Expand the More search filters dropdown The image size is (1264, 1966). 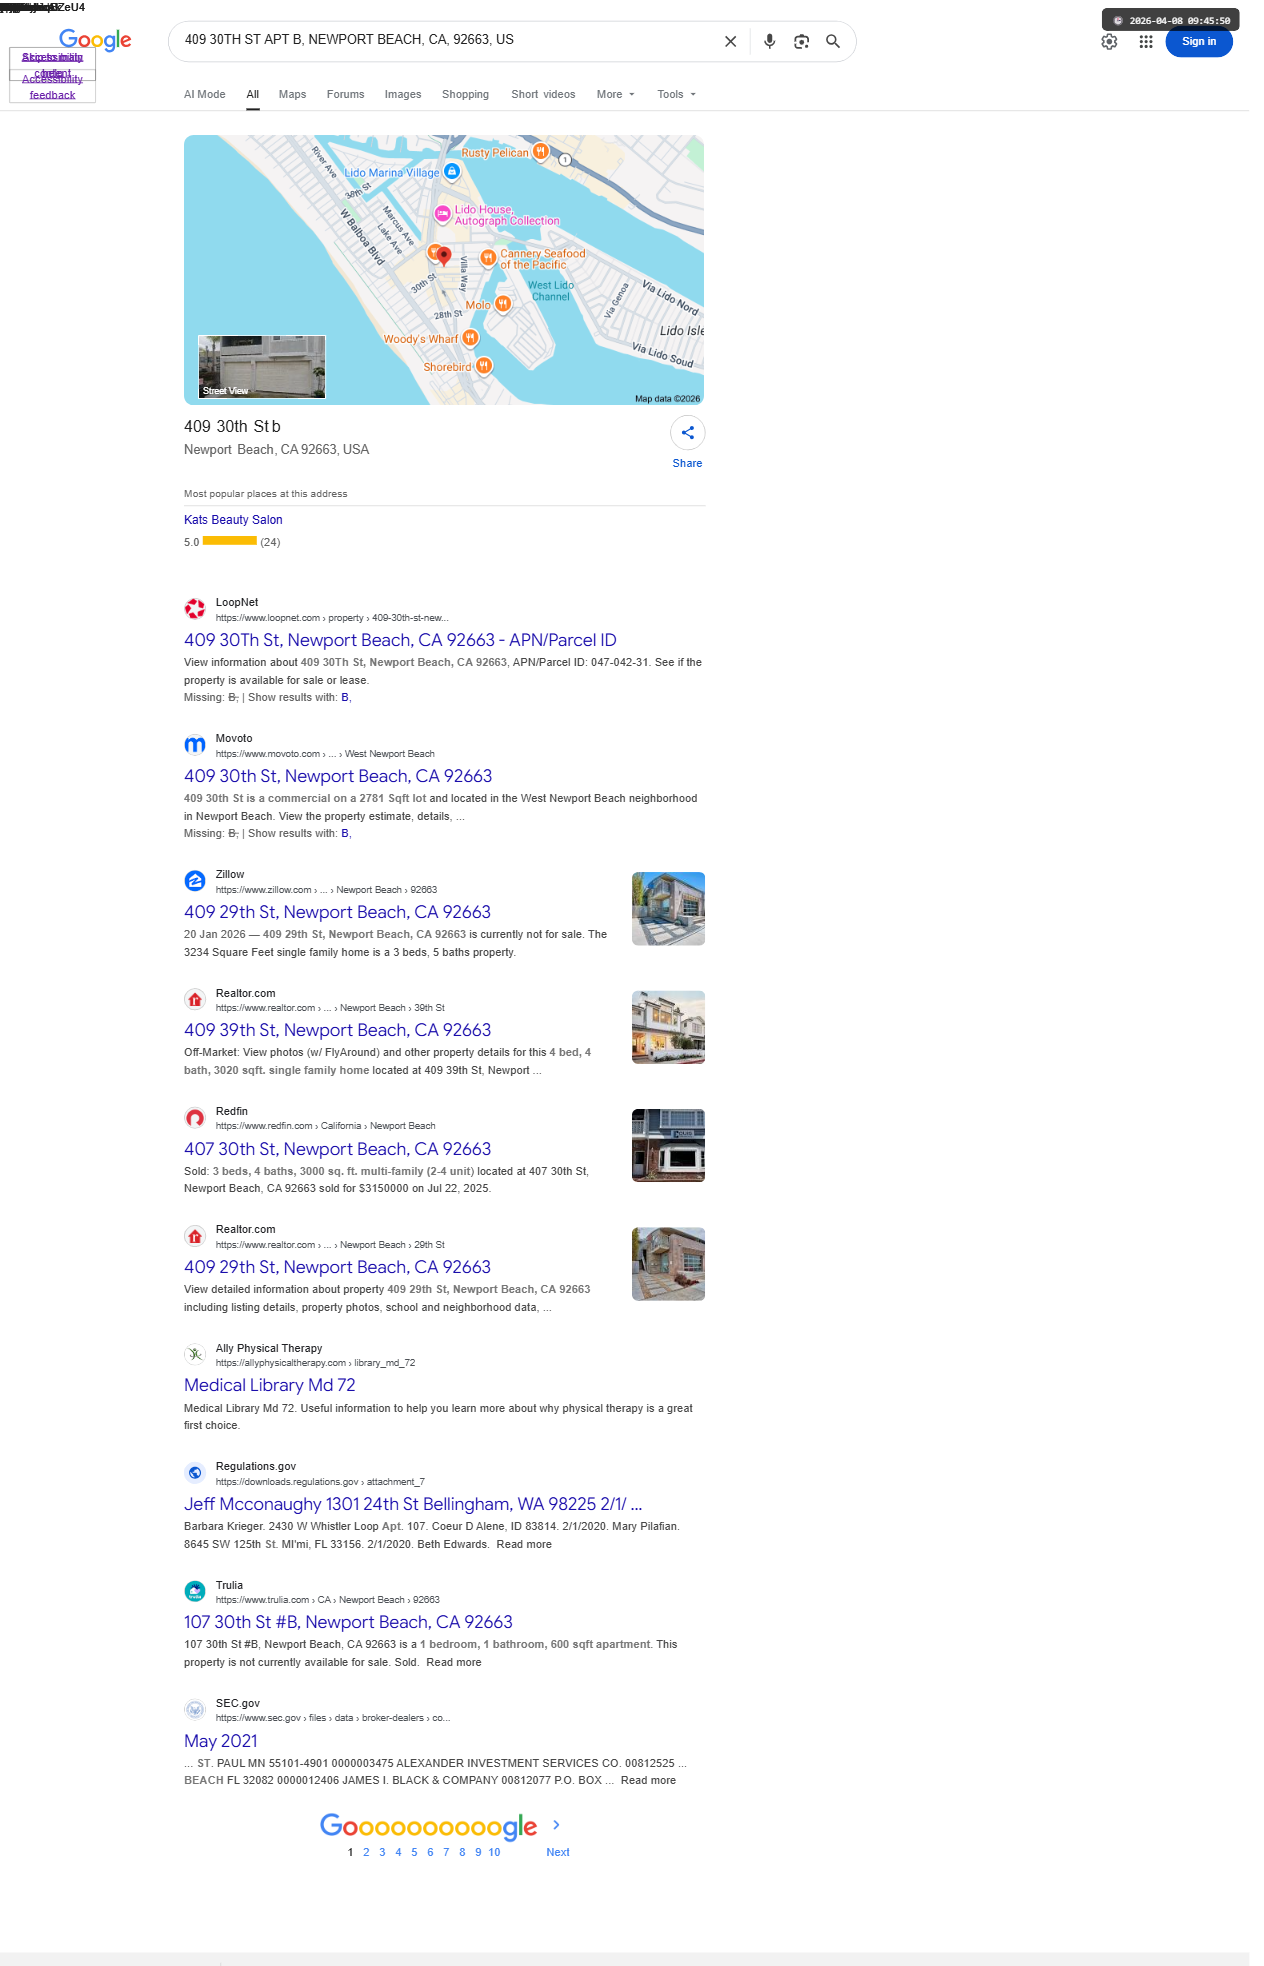click(x=615, y=94)
